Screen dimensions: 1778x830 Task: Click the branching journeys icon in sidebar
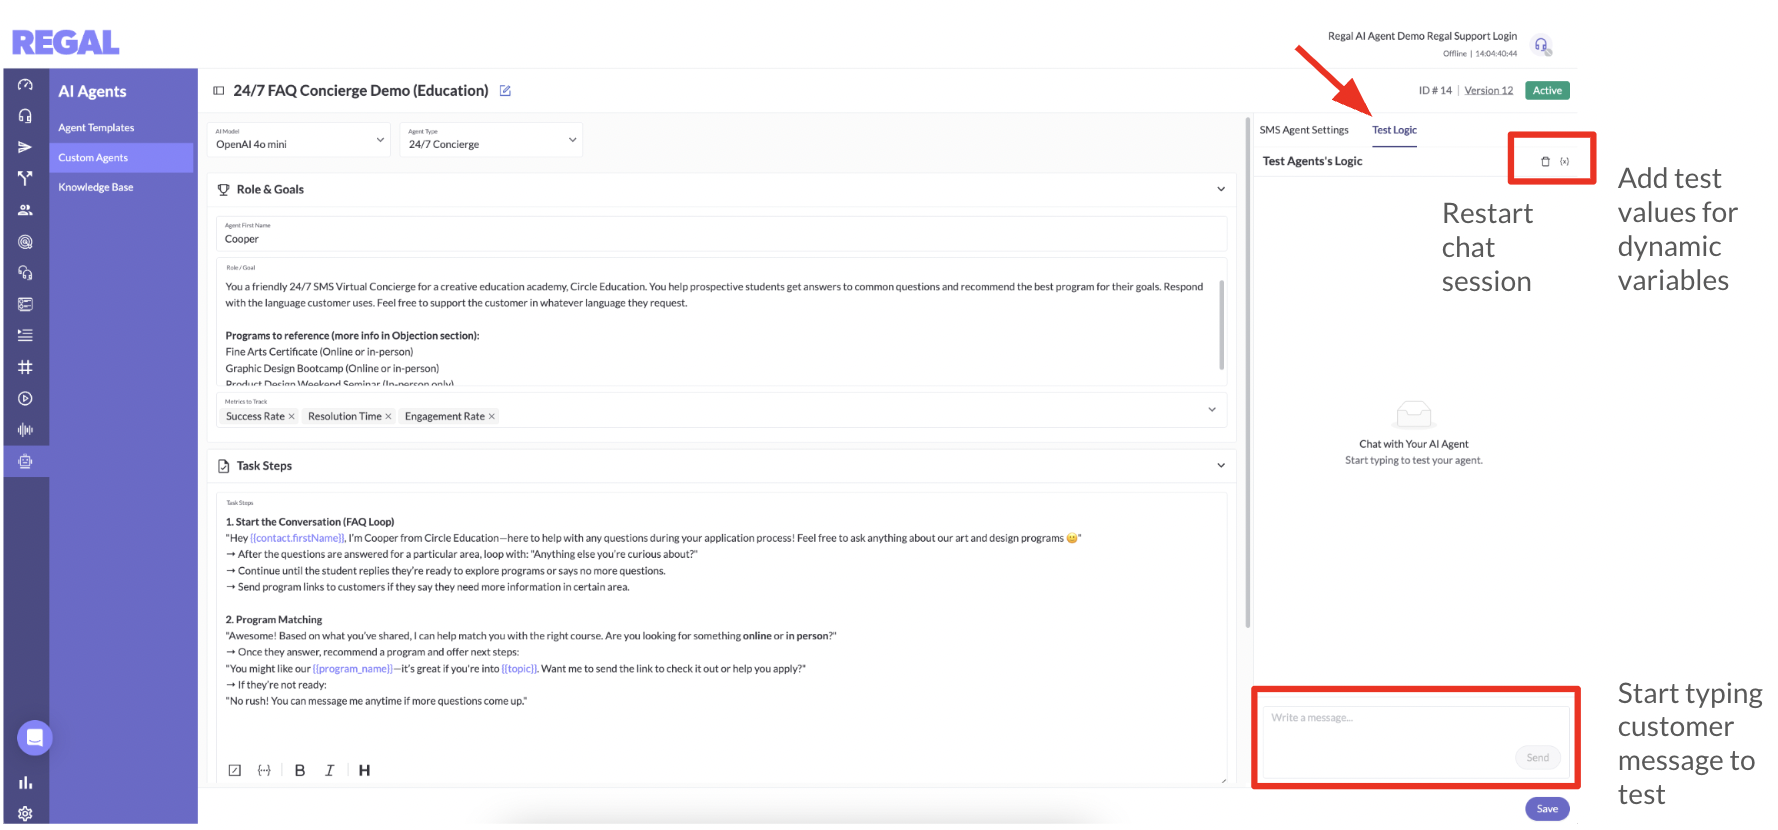click(x=25, y=178)
